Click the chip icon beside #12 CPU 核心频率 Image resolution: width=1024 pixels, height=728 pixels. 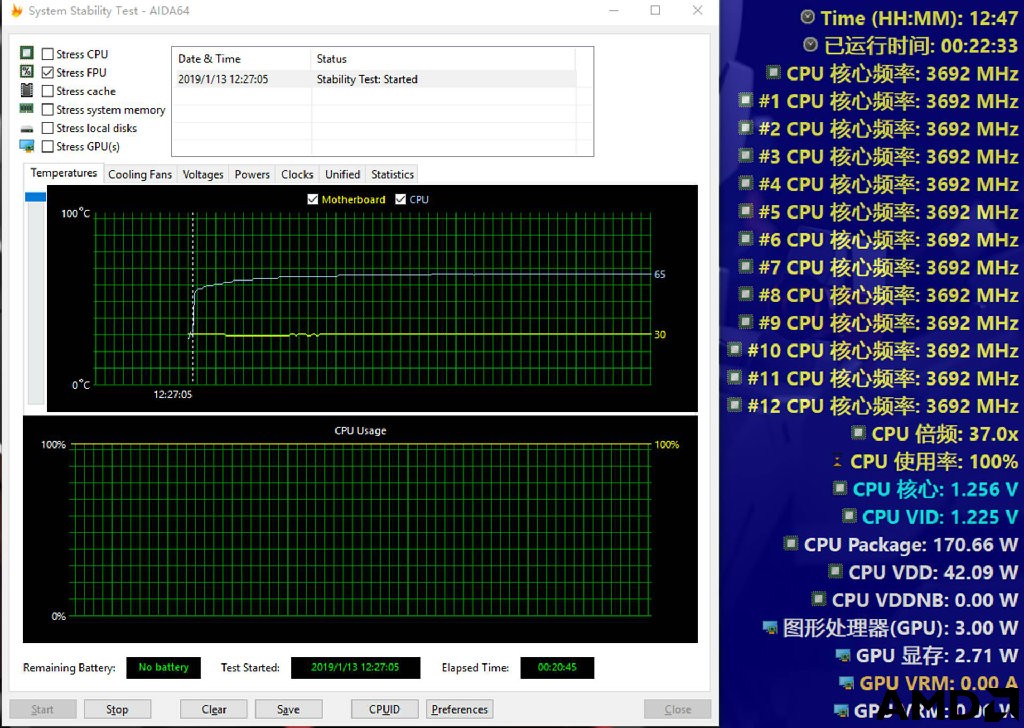(735, 405)
